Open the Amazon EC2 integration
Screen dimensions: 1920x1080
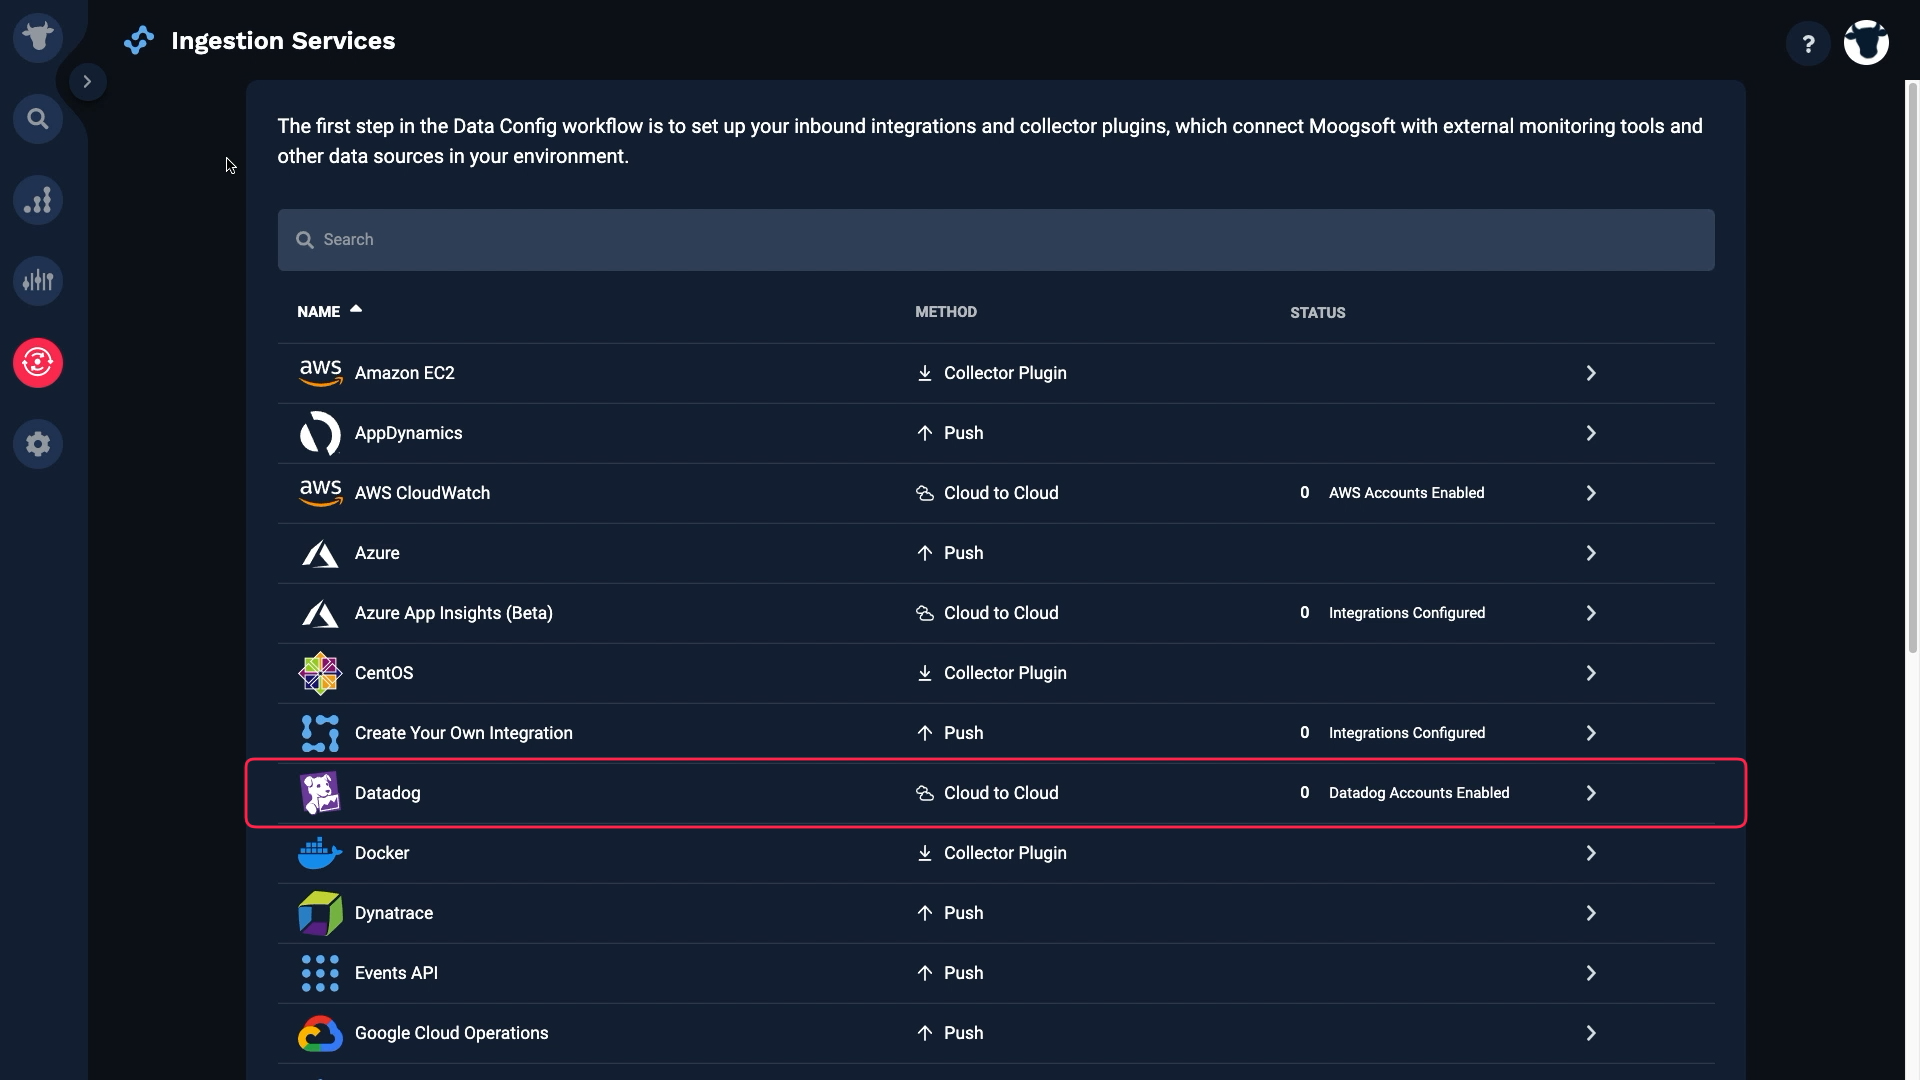click(405, 373)
